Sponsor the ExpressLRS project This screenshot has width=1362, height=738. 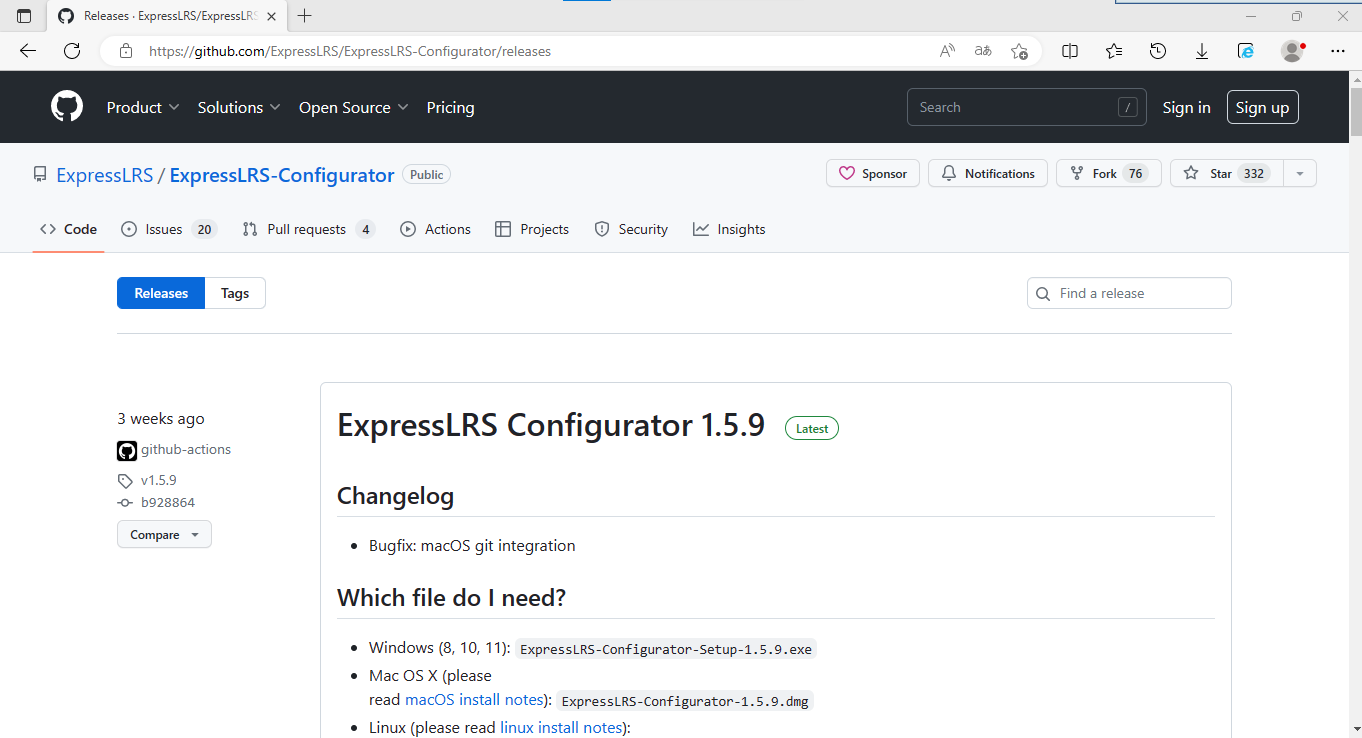[x=873, y=173]
